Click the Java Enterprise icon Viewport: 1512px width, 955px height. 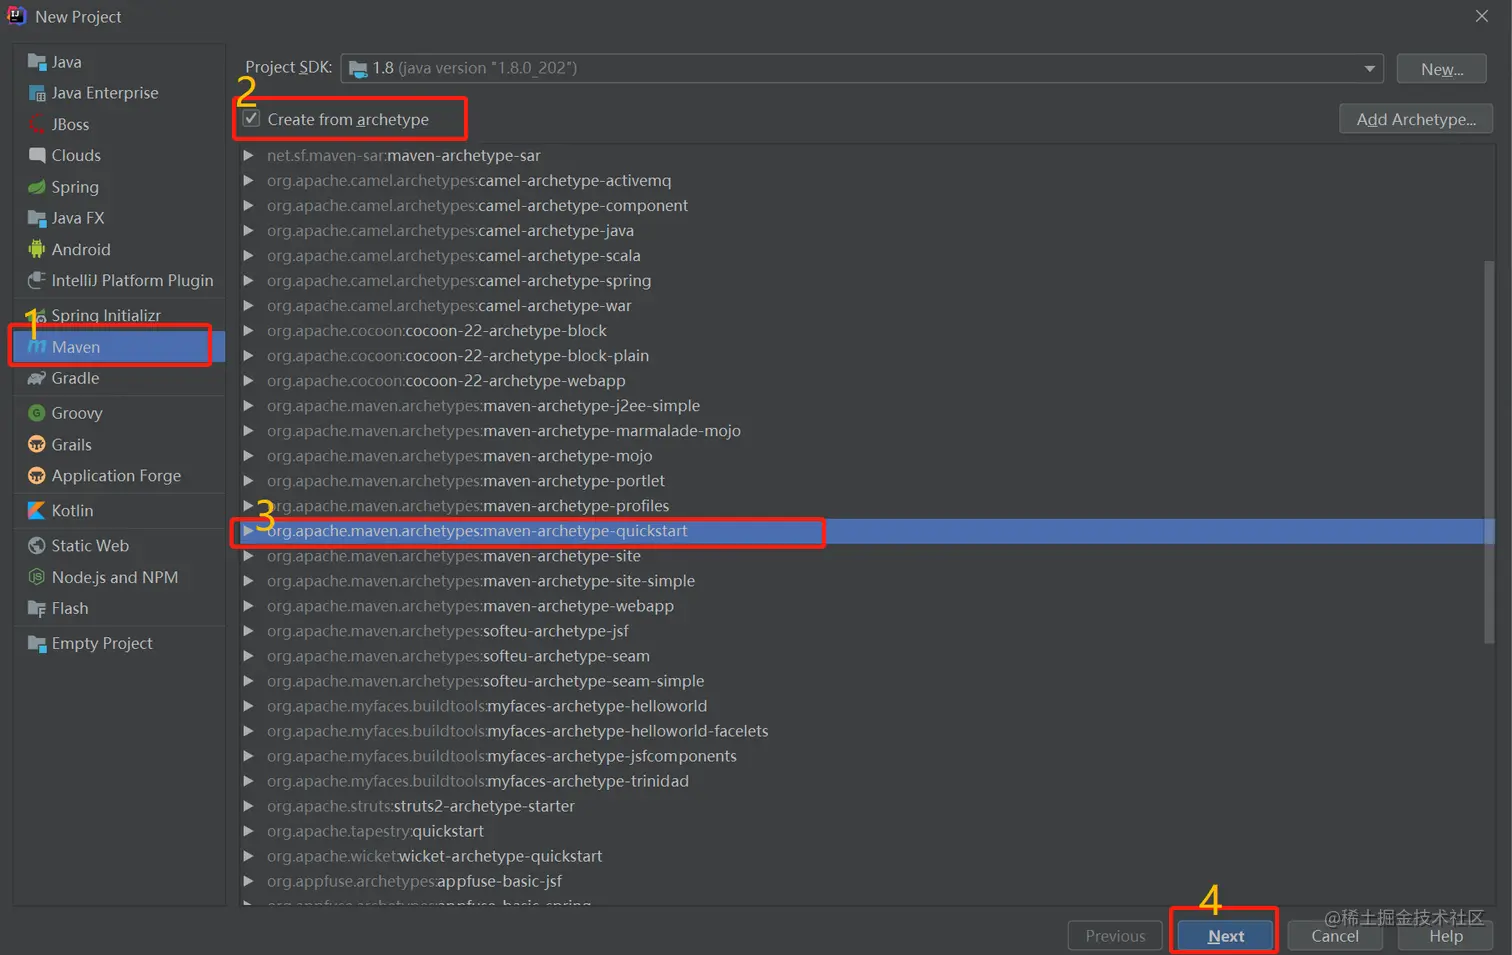tap(37, 93)
